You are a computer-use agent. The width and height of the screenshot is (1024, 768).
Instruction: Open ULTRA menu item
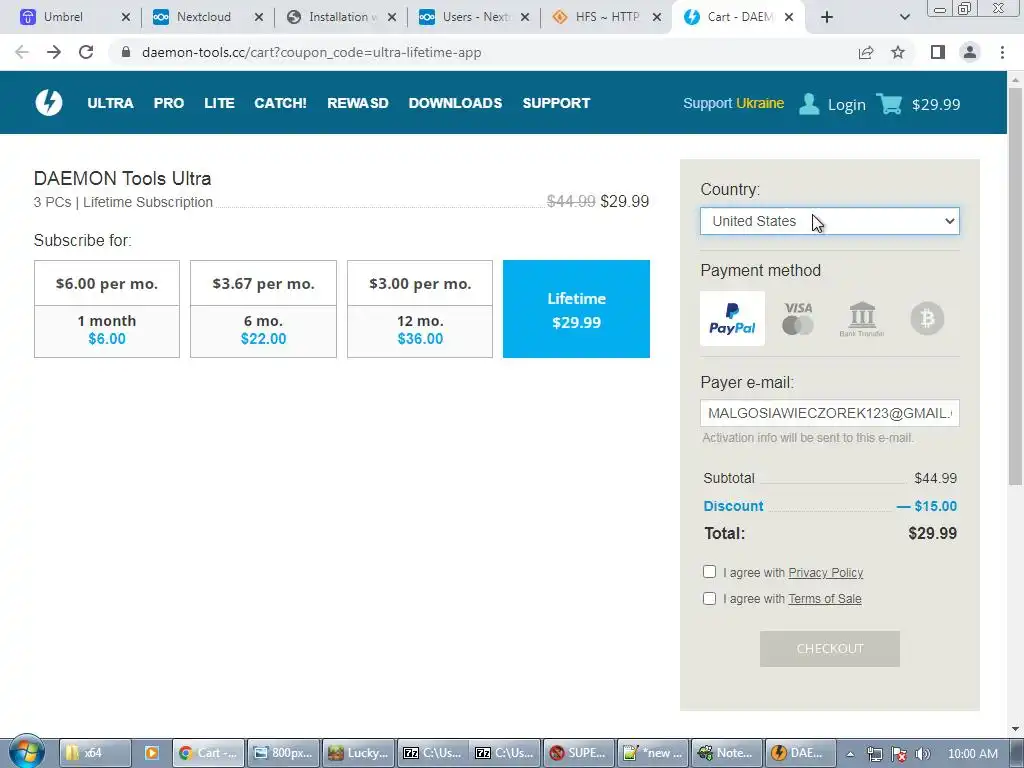[110, 103]
